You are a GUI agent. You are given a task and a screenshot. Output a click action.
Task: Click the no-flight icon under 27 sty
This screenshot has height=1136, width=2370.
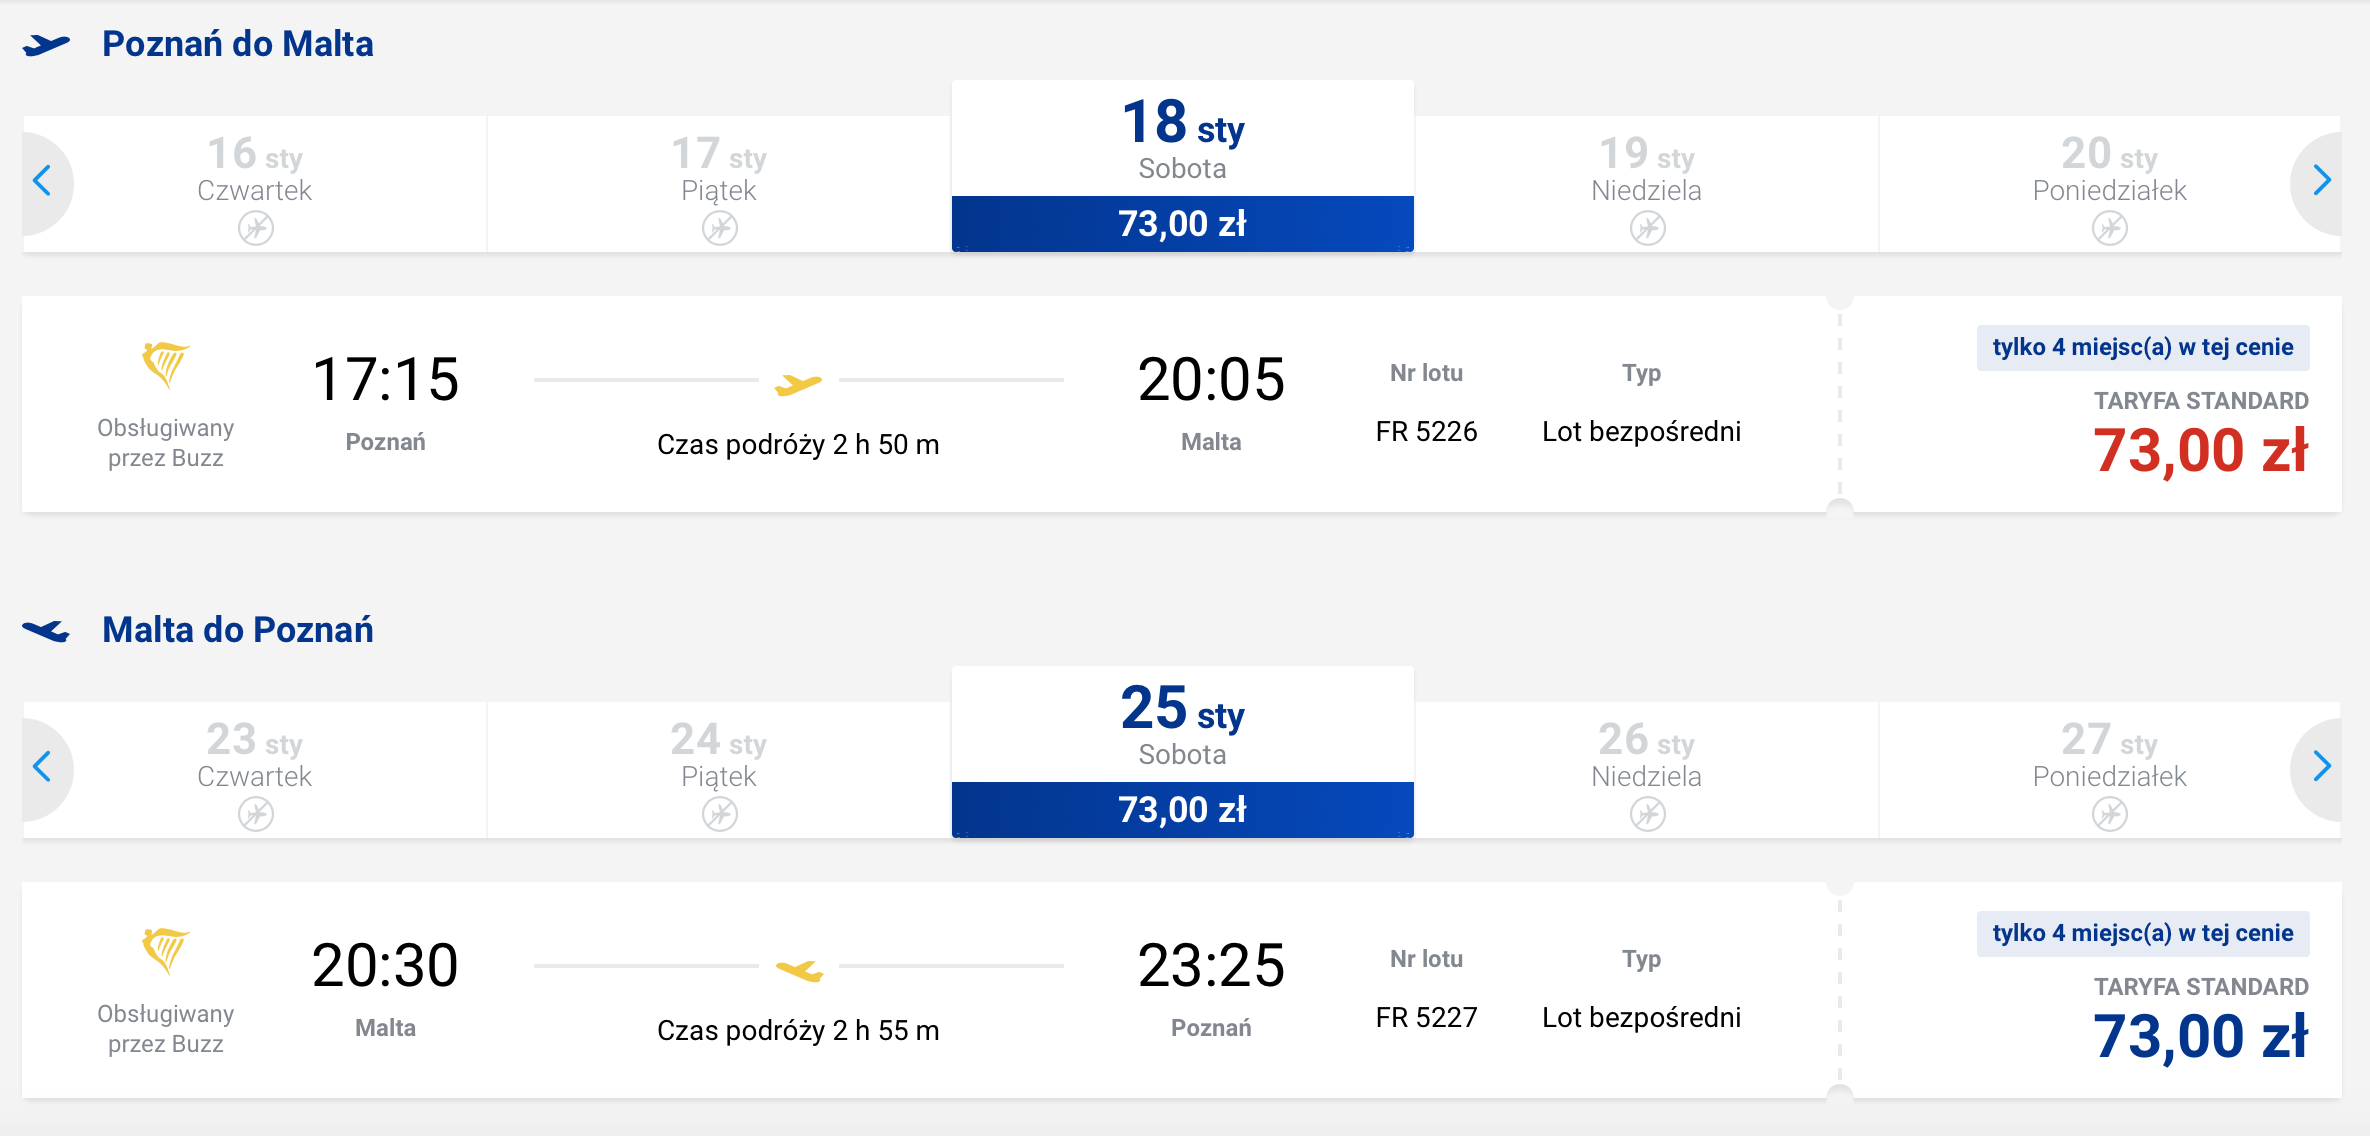(2109, 815)
